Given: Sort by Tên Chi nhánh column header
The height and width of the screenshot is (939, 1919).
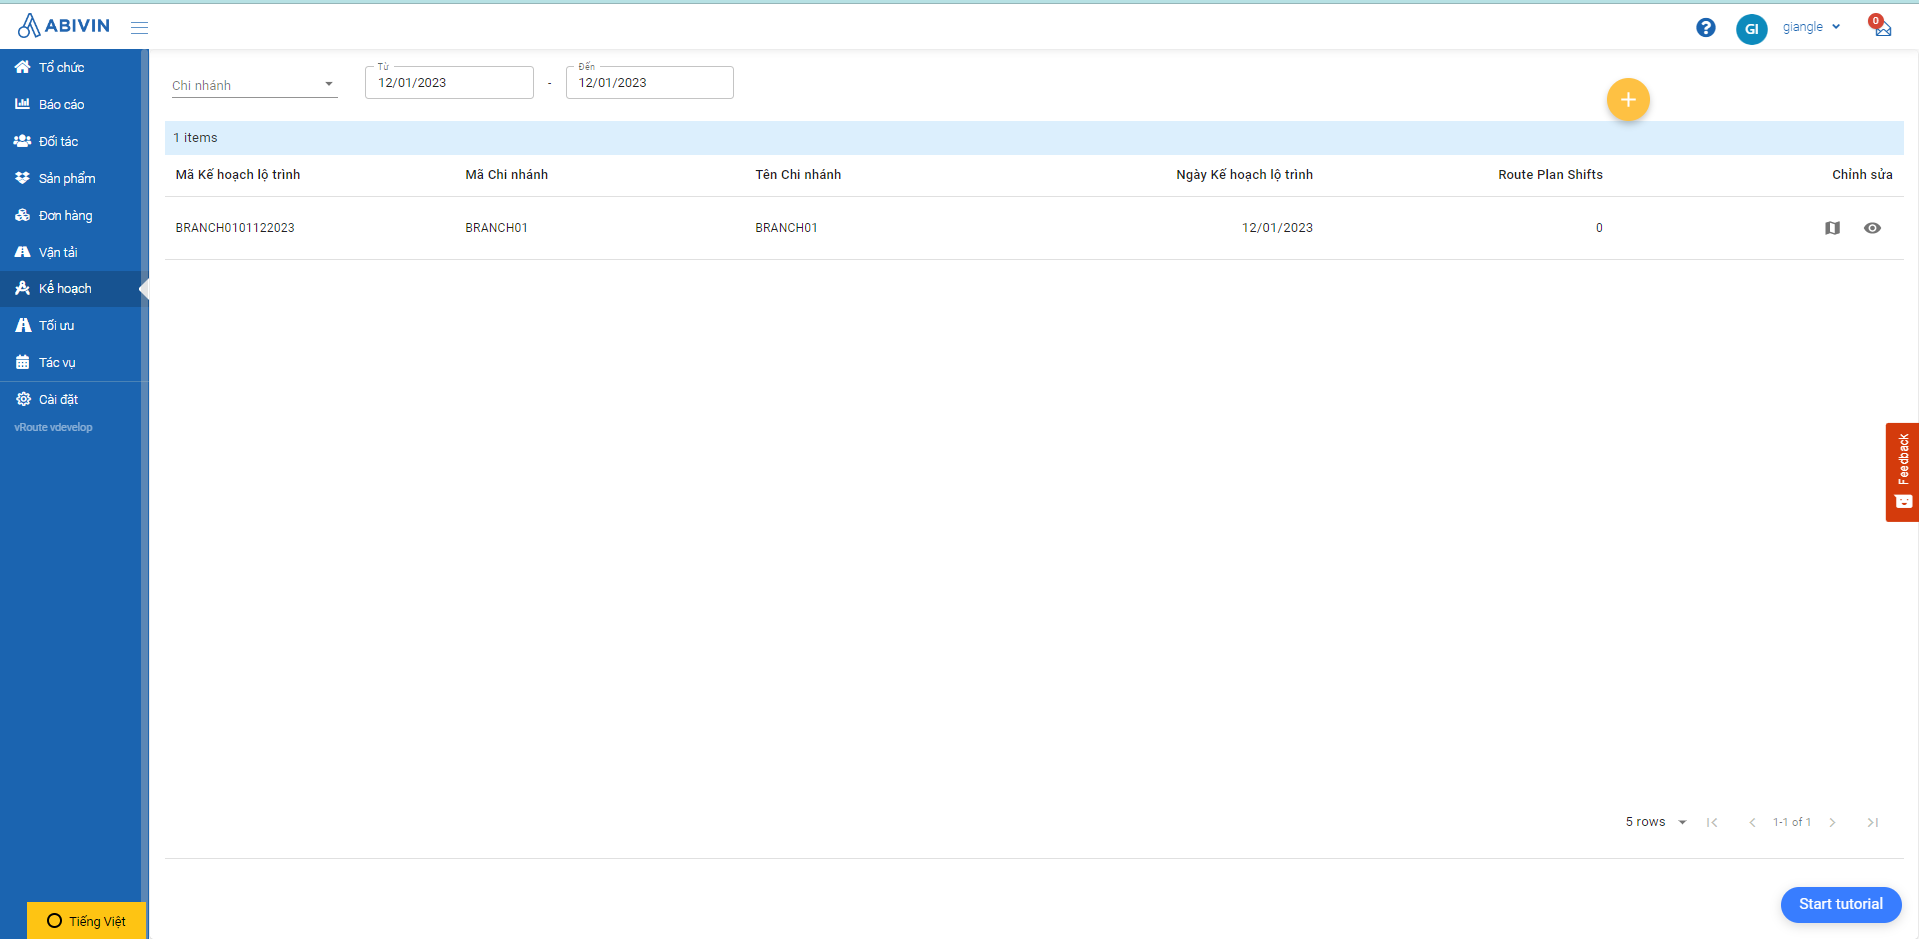Looking at the screenshot, I should pos(798,175).
